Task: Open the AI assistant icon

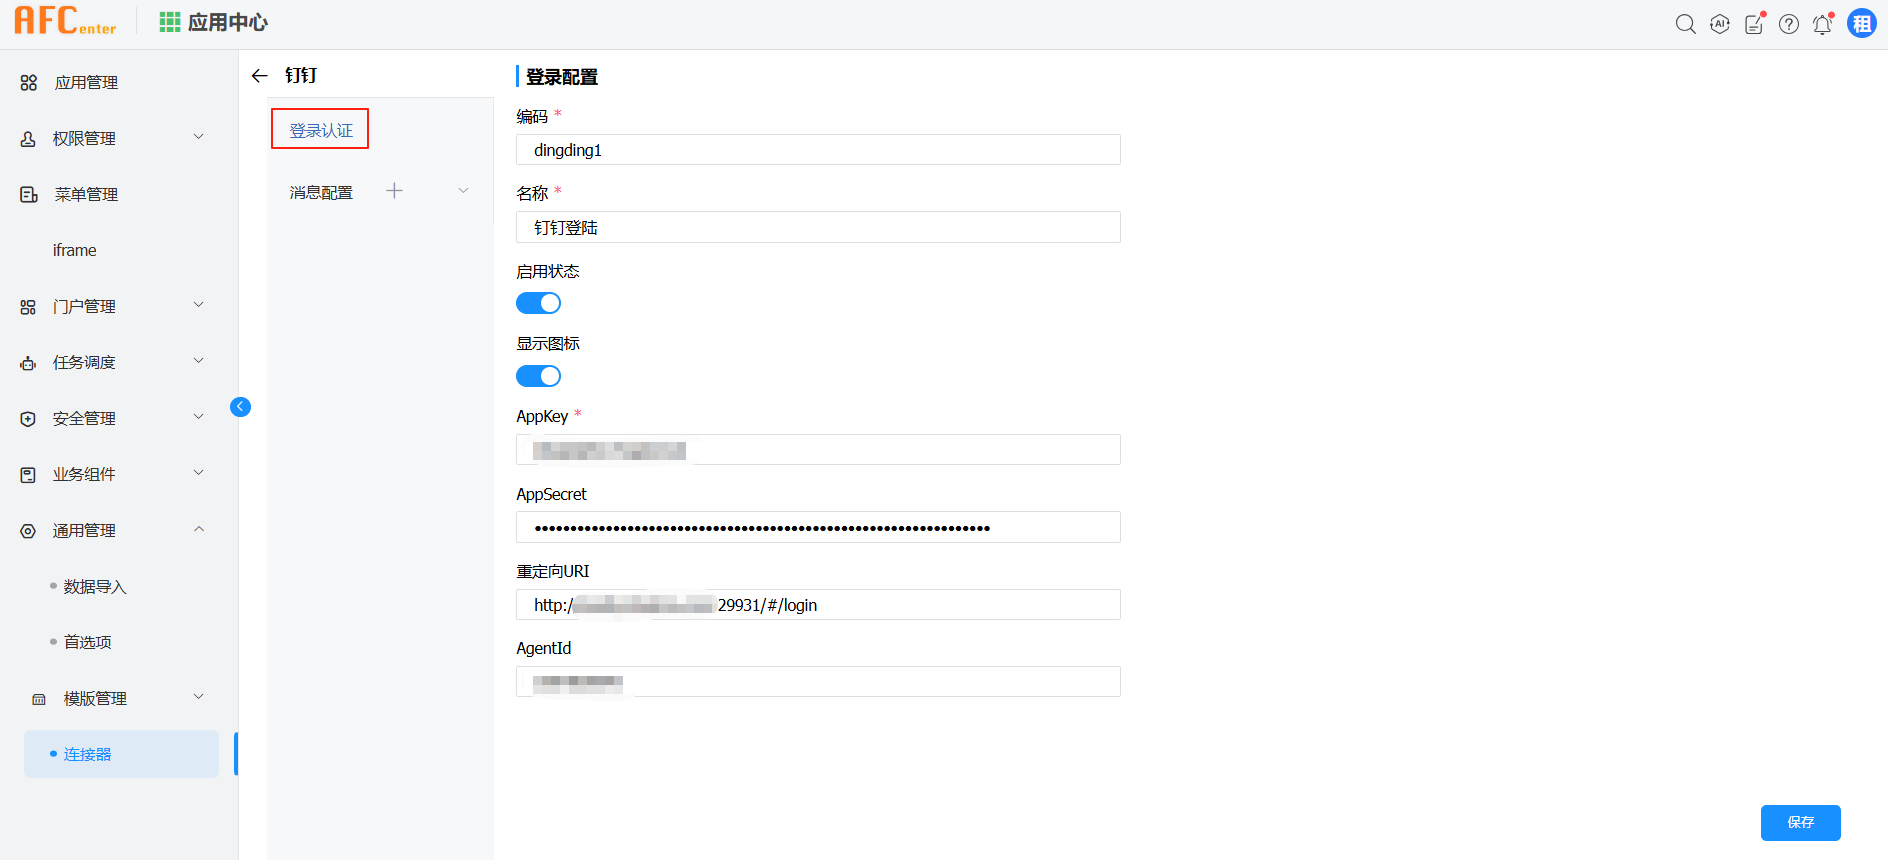Action: [x=1720, y=24]
